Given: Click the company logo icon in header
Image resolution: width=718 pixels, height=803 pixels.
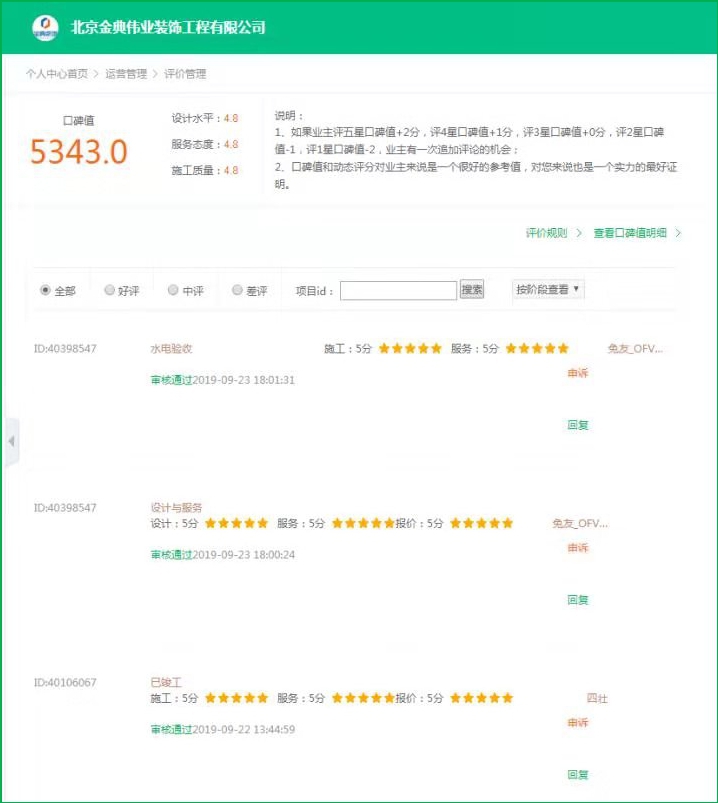Looking at the screenshot, I should [45, 27].
